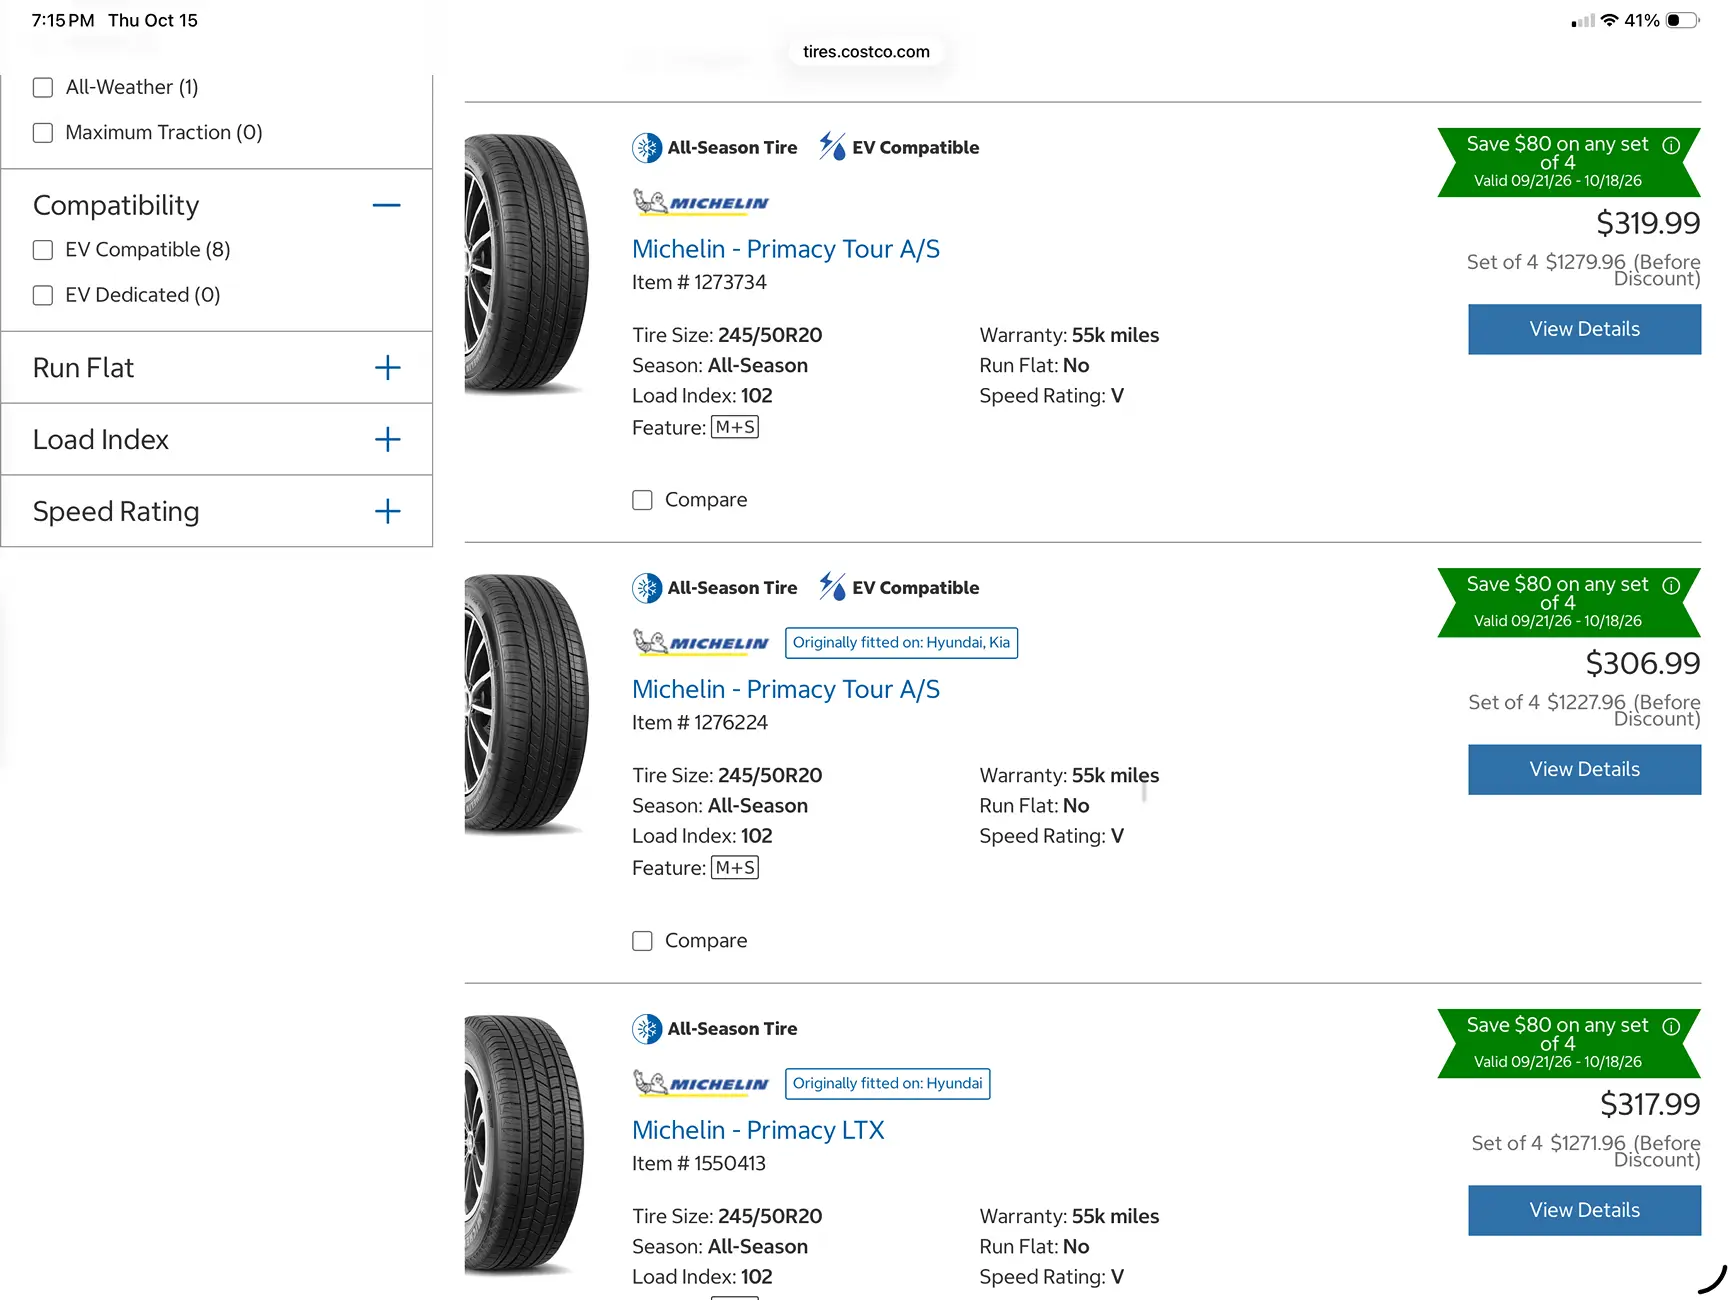
Task: Expand the Run Flat filter section
Action: click(387, 368)
